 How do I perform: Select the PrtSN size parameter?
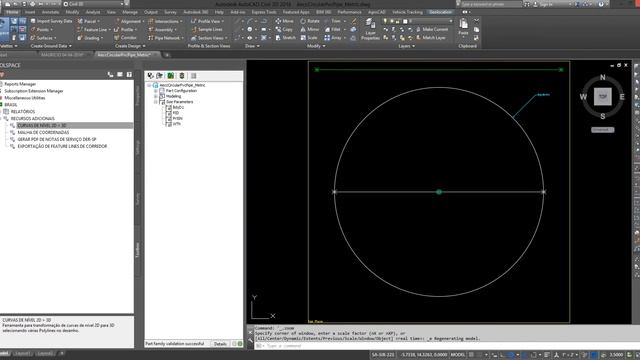coord(177,118)
